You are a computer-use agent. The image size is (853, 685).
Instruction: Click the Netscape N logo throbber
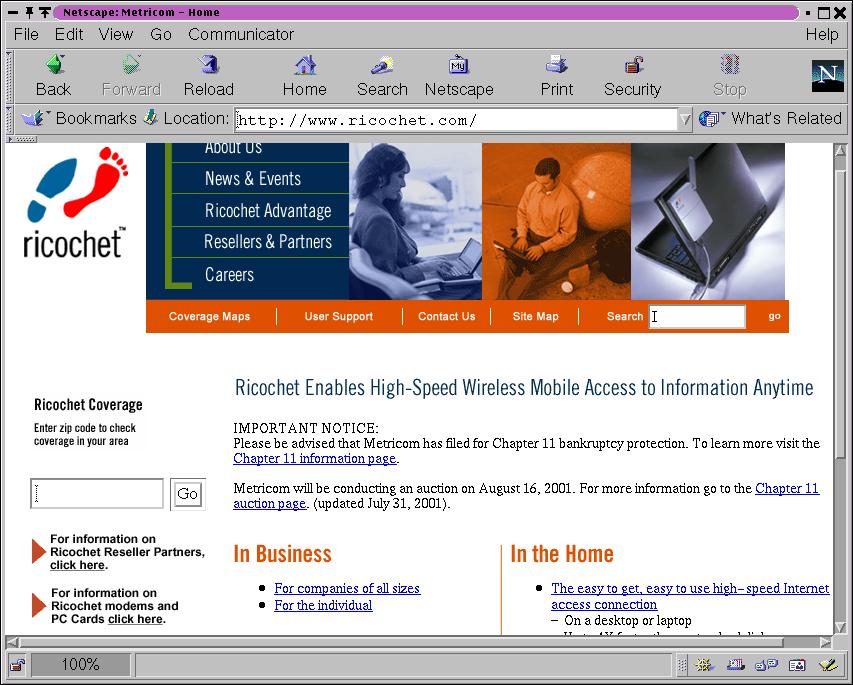[827, 76]
